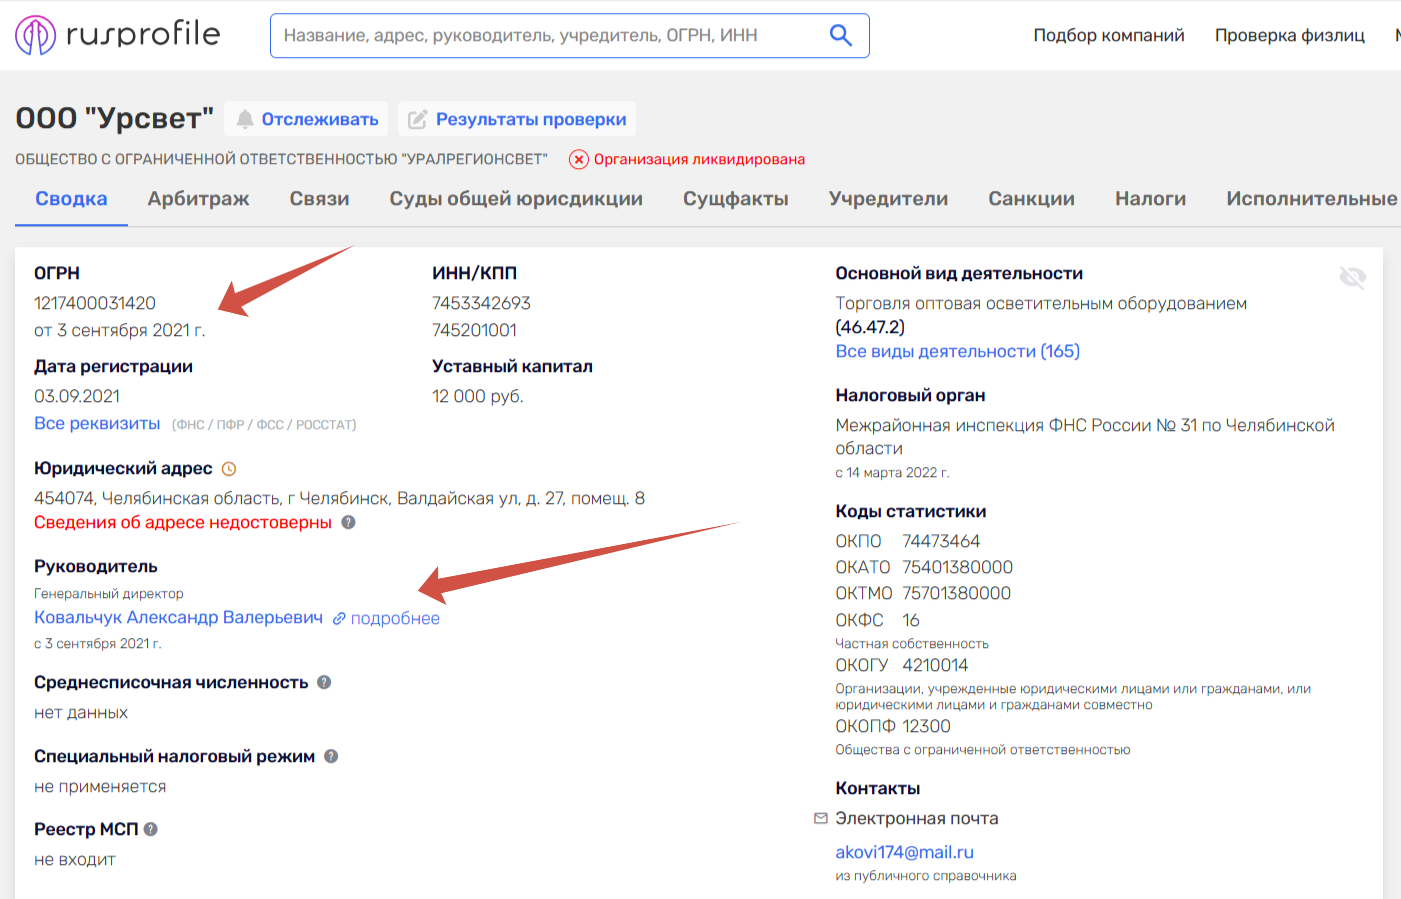Open help icon for Среднесписочная численность

324,682
